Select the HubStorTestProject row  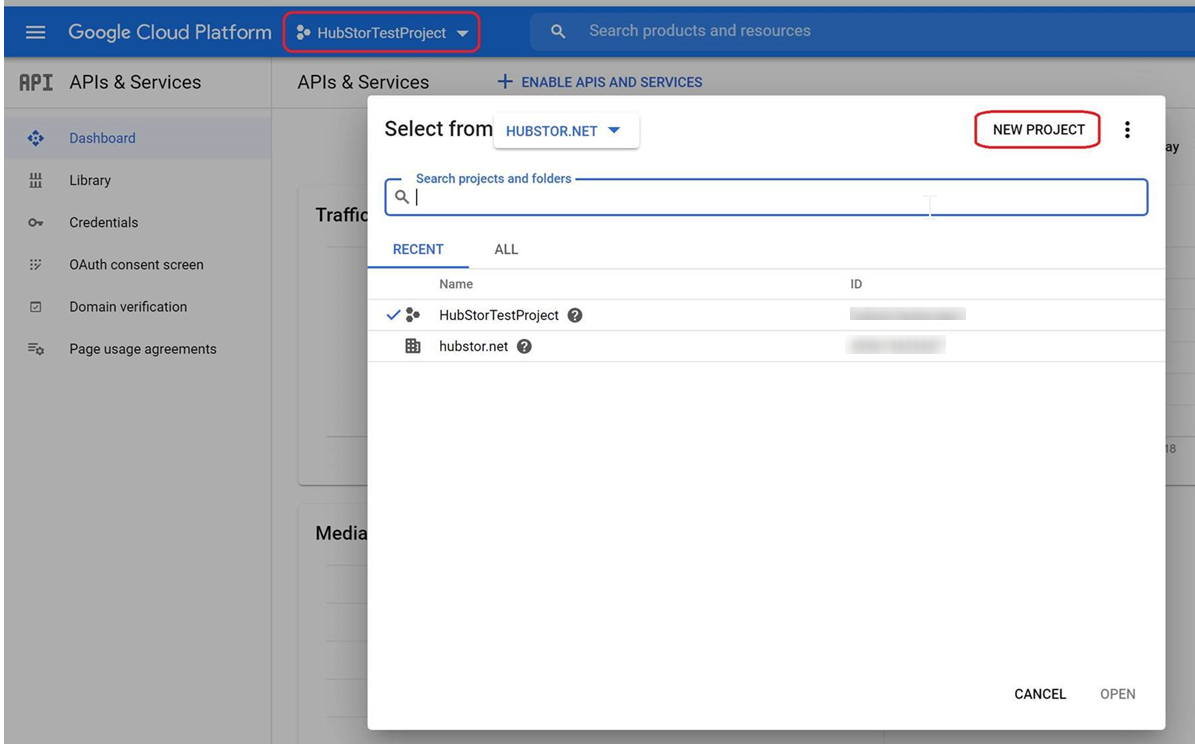(x=766, y=315)
